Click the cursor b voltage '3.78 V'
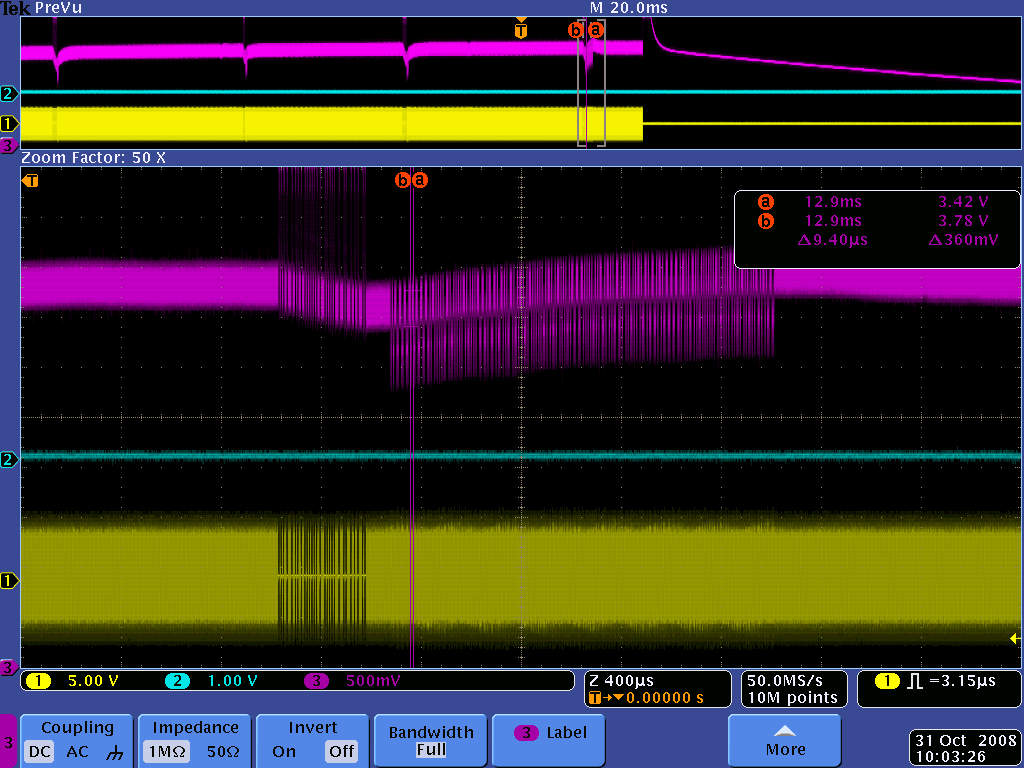 (963, 221)
